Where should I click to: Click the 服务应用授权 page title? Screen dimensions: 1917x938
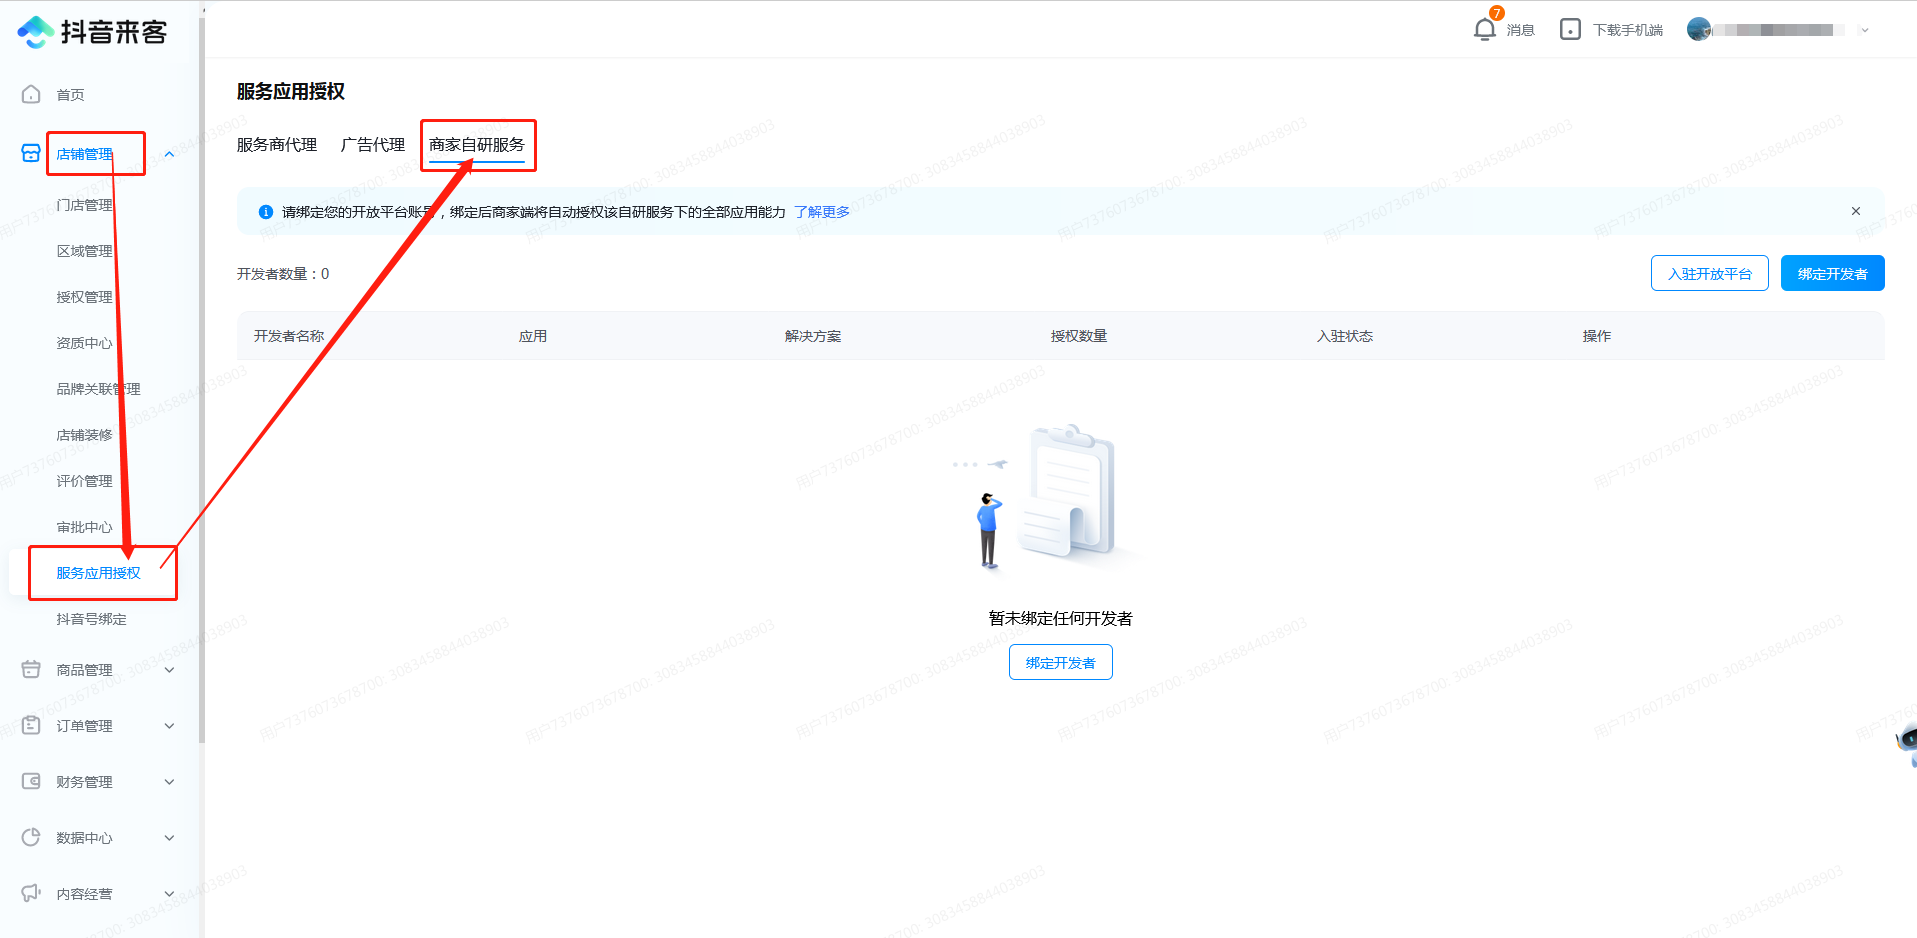click(x=291, y=91)
